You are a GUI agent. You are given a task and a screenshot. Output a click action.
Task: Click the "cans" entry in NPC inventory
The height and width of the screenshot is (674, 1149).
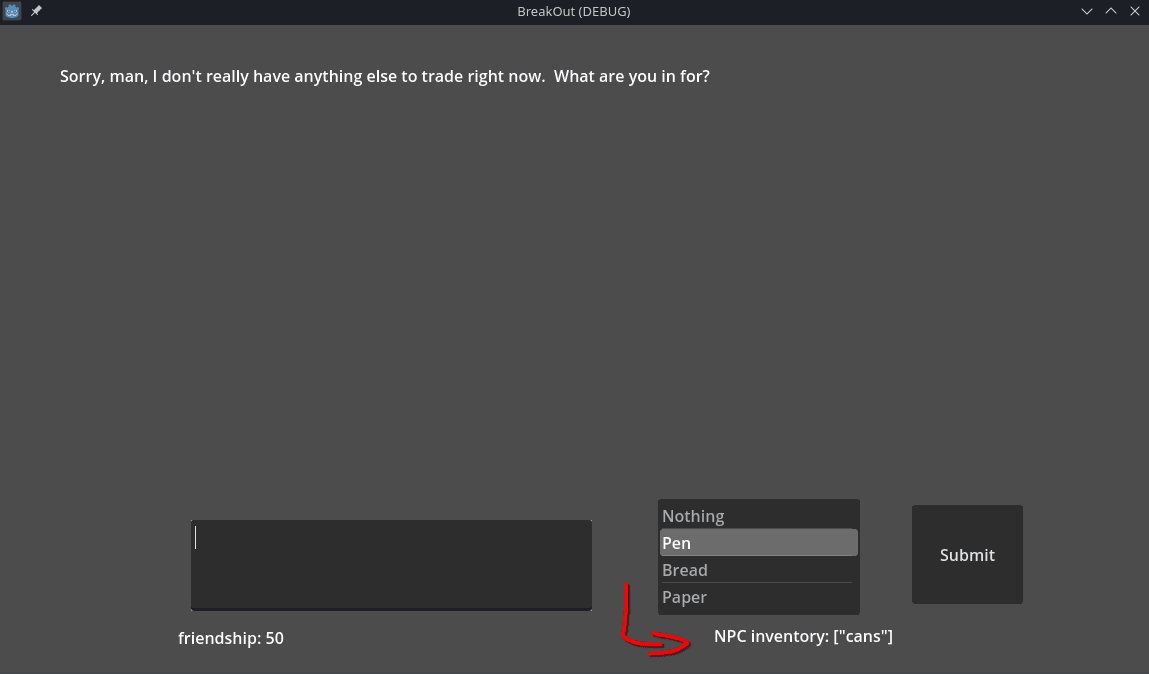[x=862, y=636]
